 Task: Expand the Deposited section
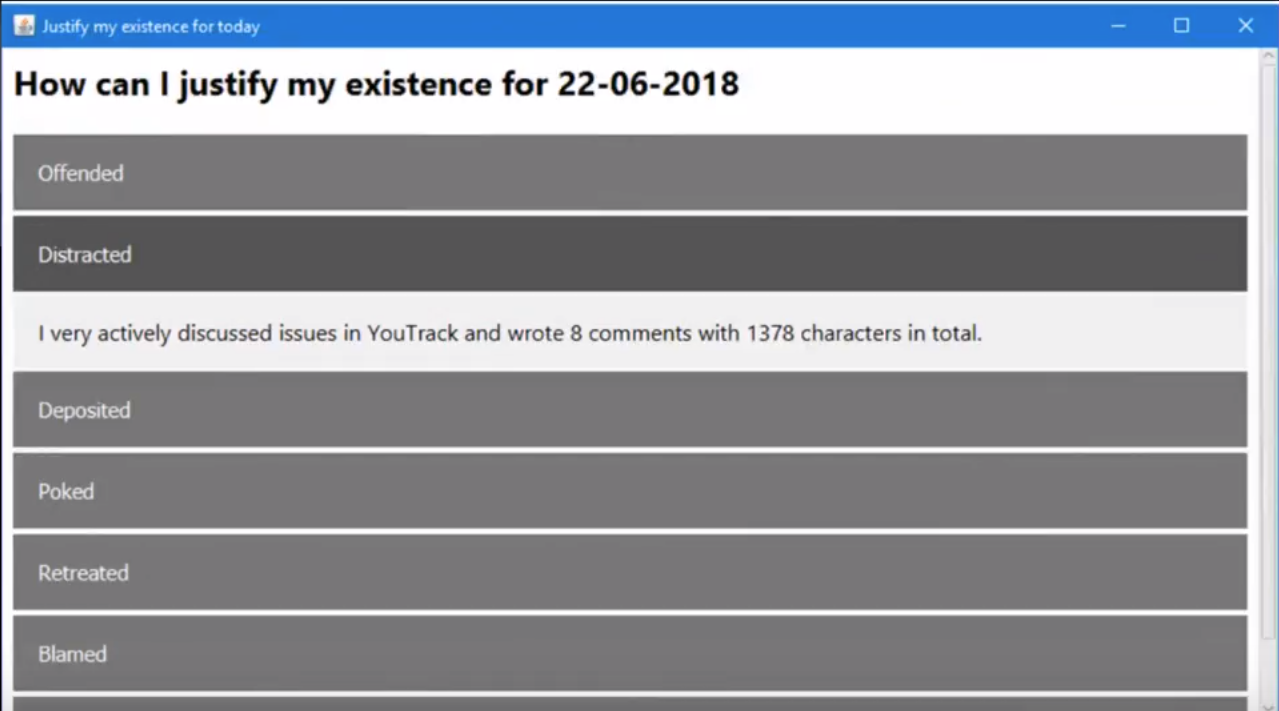pos(630,410)
